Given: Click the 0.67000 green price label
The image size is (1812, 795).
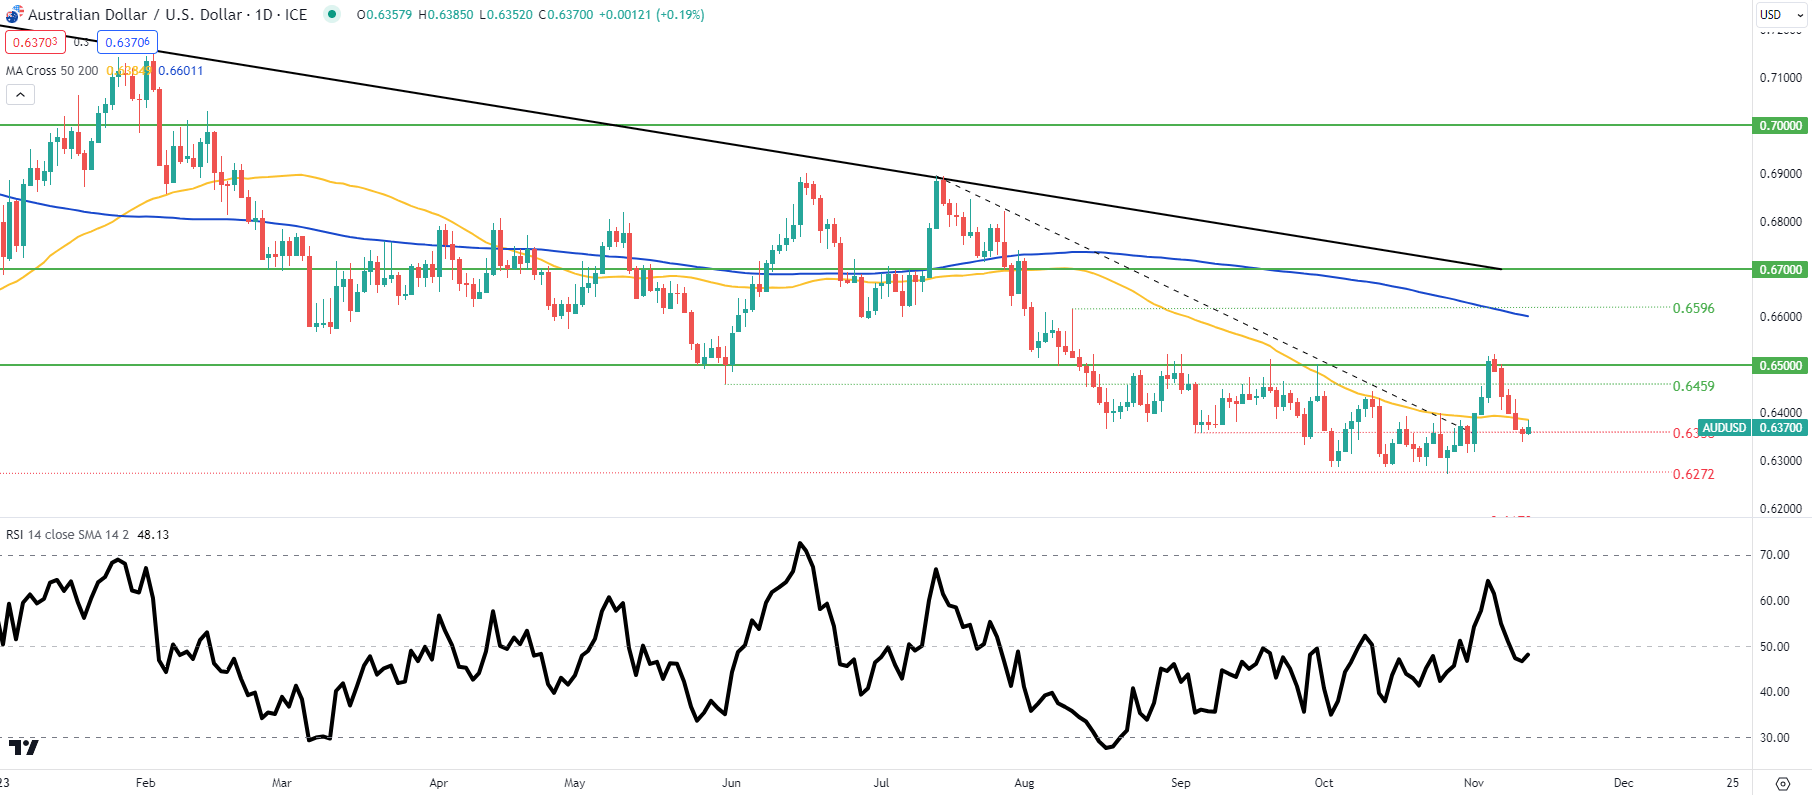Looking at the screenshot, I should coord(1781,270).
